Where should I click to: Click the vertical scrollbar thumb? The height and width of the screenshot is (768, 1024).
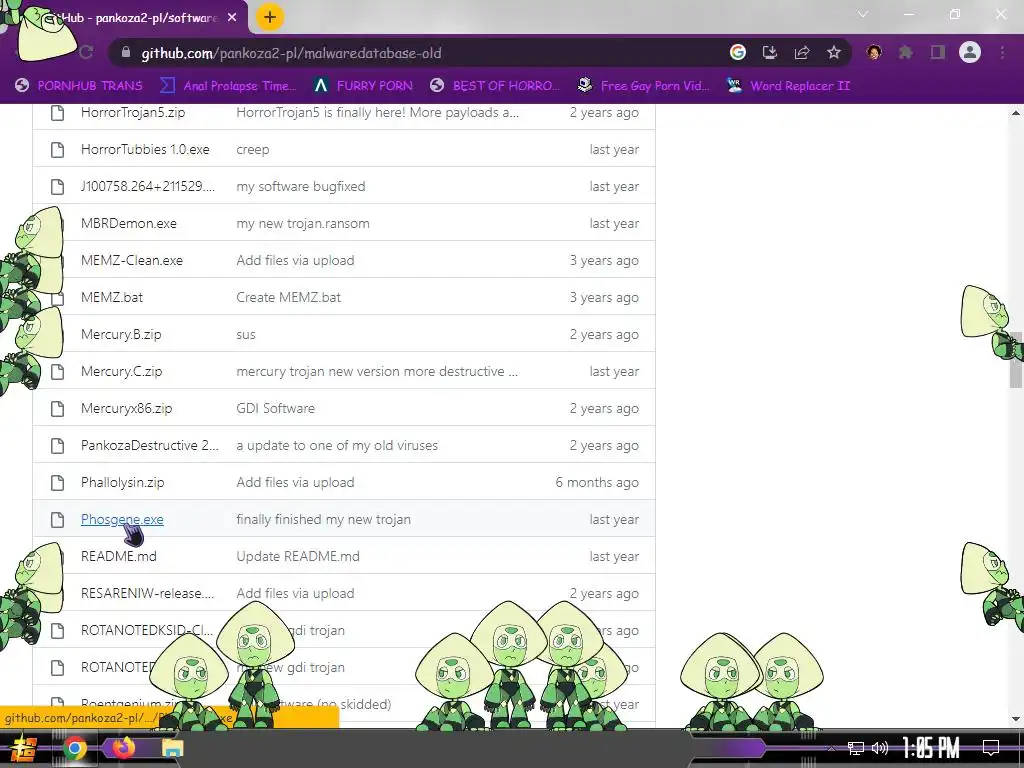coord(1016,359)
